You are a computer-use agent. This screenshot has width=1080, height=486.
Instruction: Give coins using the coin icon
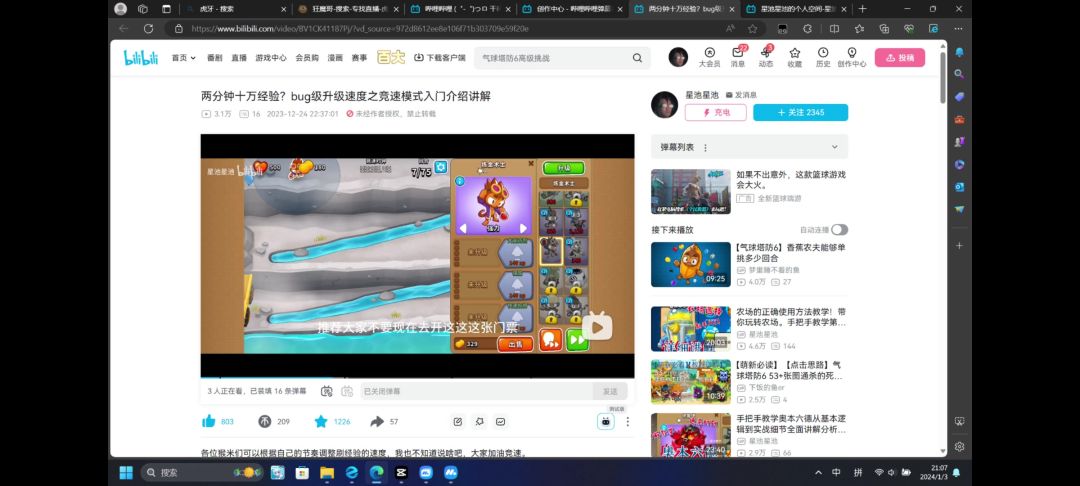coord(264,421)
